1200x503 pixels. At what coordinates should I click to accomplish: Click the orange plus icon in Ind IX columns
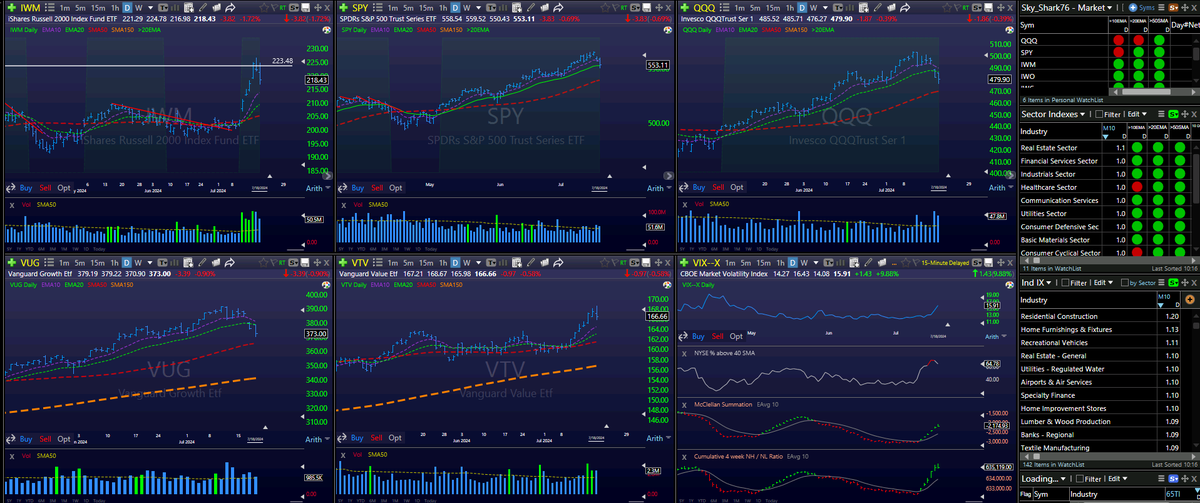point(1190,300)
